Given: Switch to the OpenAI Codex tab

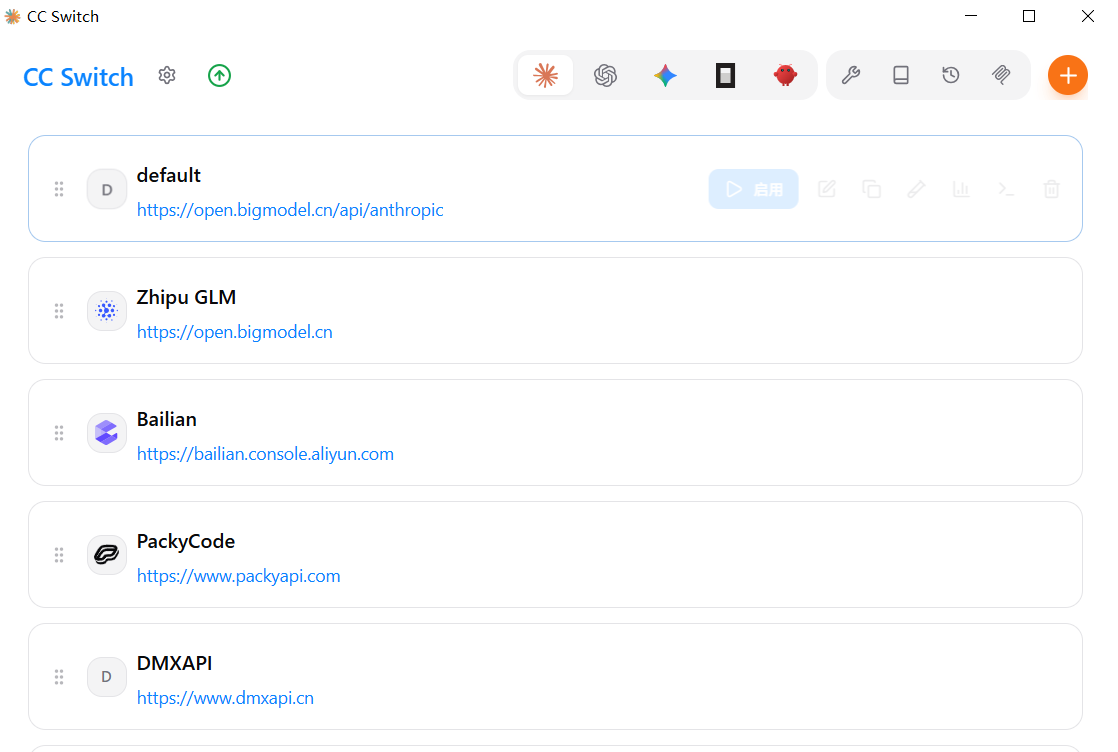Looking at the screenshot, I should tap(605, 75).
